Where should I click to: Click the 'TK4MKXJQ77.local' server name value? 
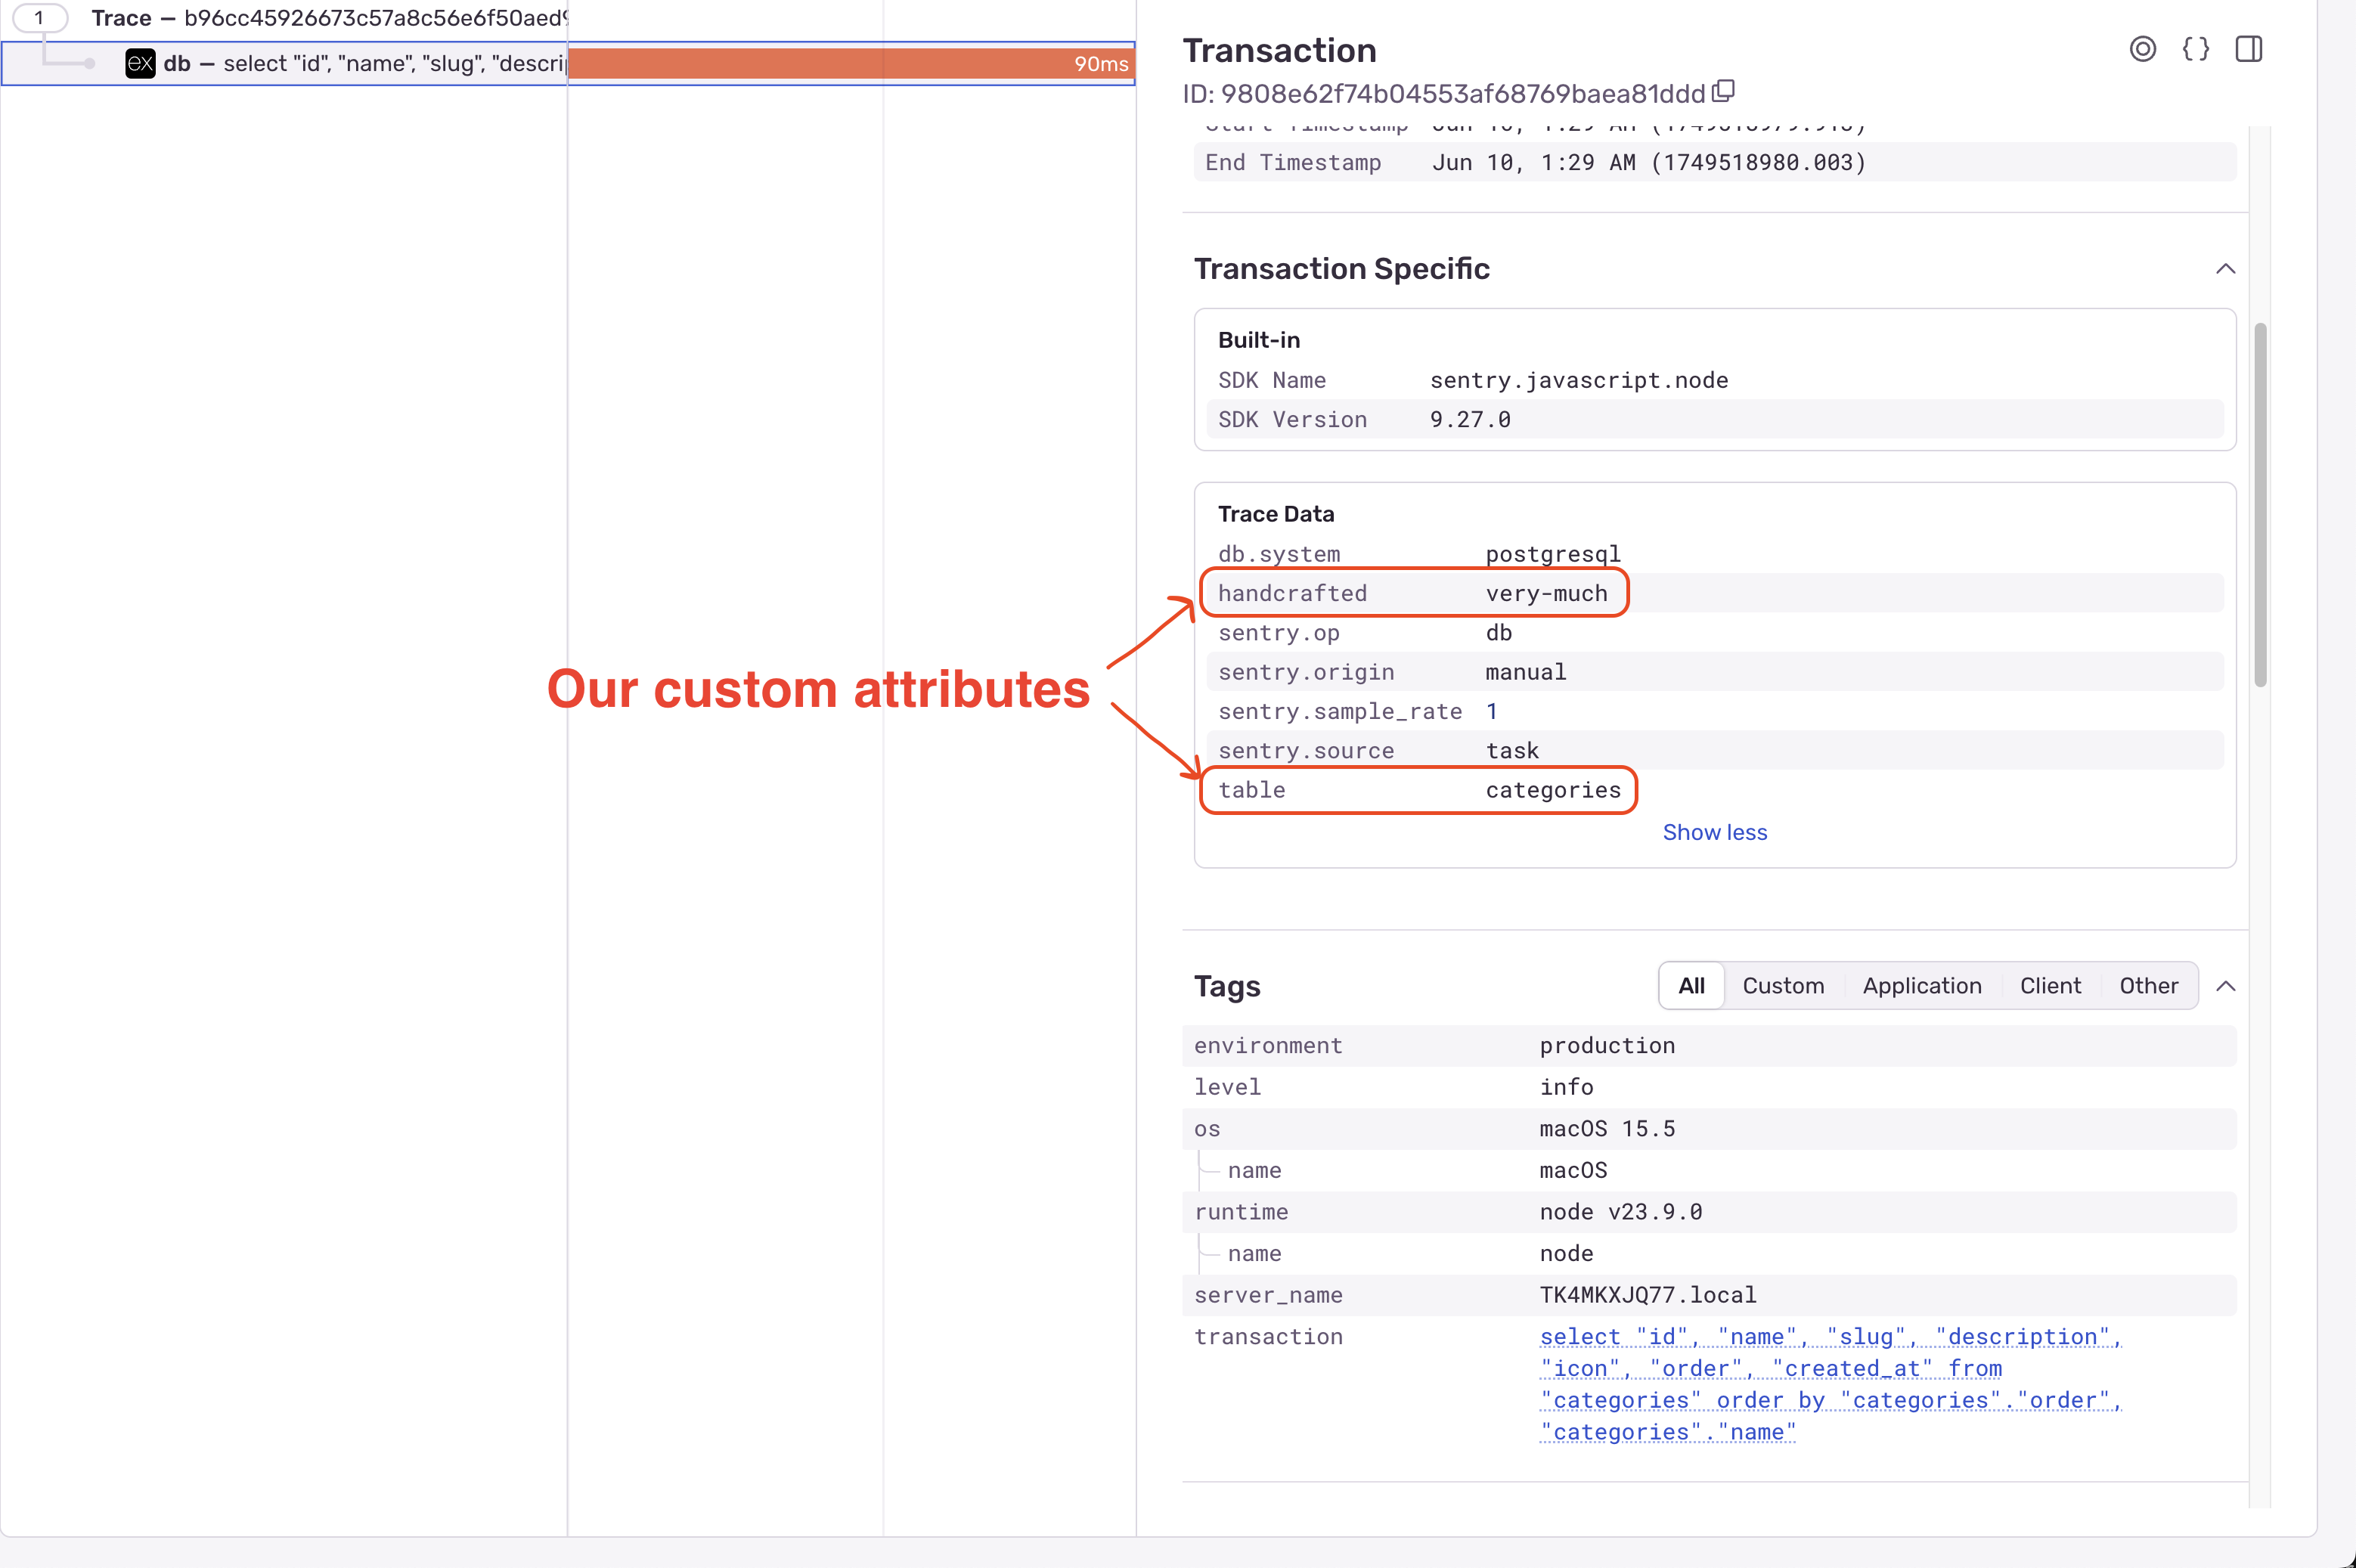click(x=1647, y=1295)
